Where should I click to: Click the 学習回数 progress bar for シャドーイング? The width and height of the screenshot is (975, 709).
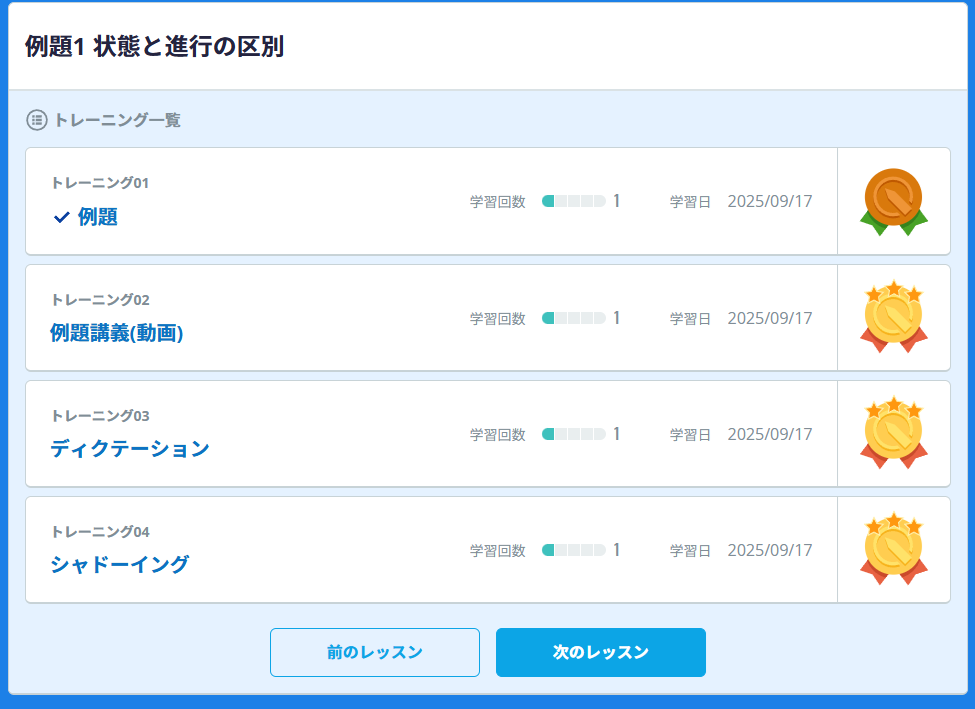click(x=573, y=550)
